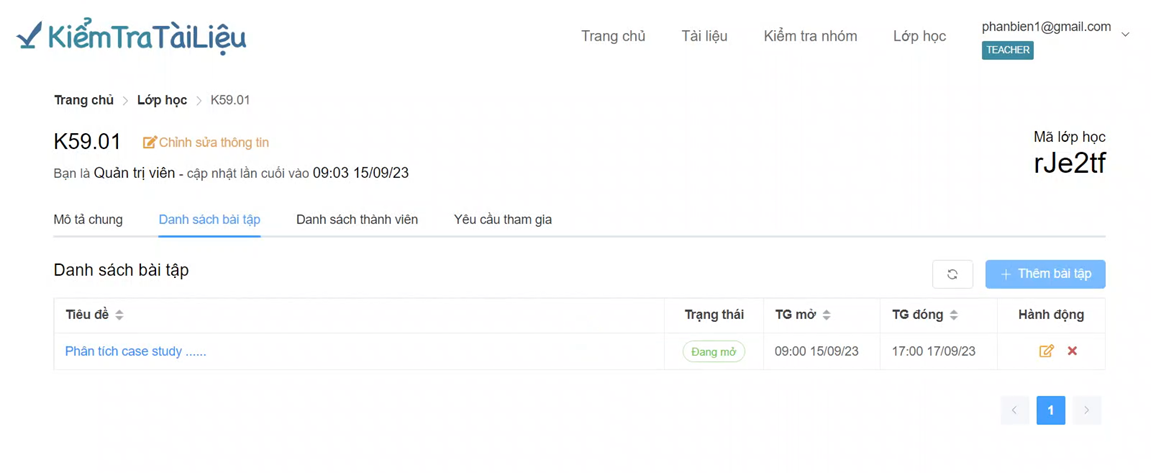Switch to the Mô tả chung tab
Image resolution: width=1151 pixels, height=473 pixels.
pos(88,220)
